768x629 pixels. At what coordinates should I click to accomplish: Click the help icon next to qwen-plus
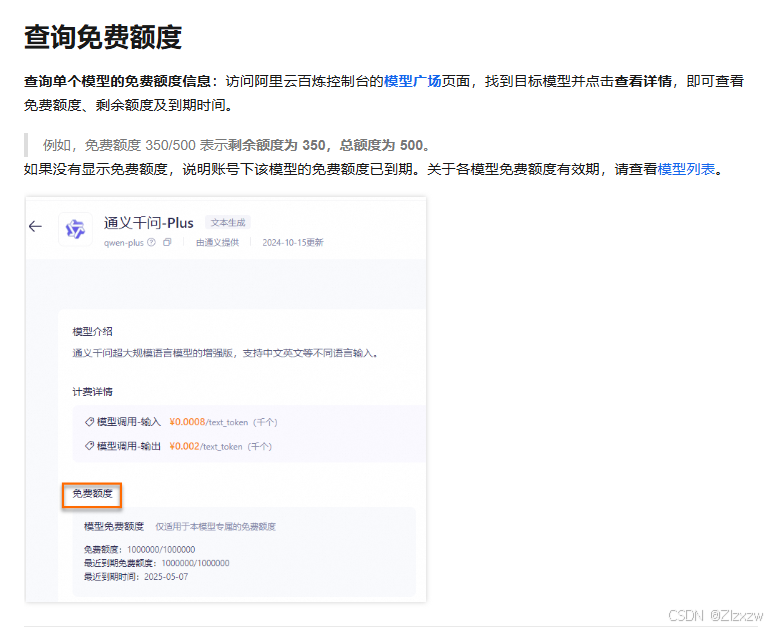pos(151,242)
